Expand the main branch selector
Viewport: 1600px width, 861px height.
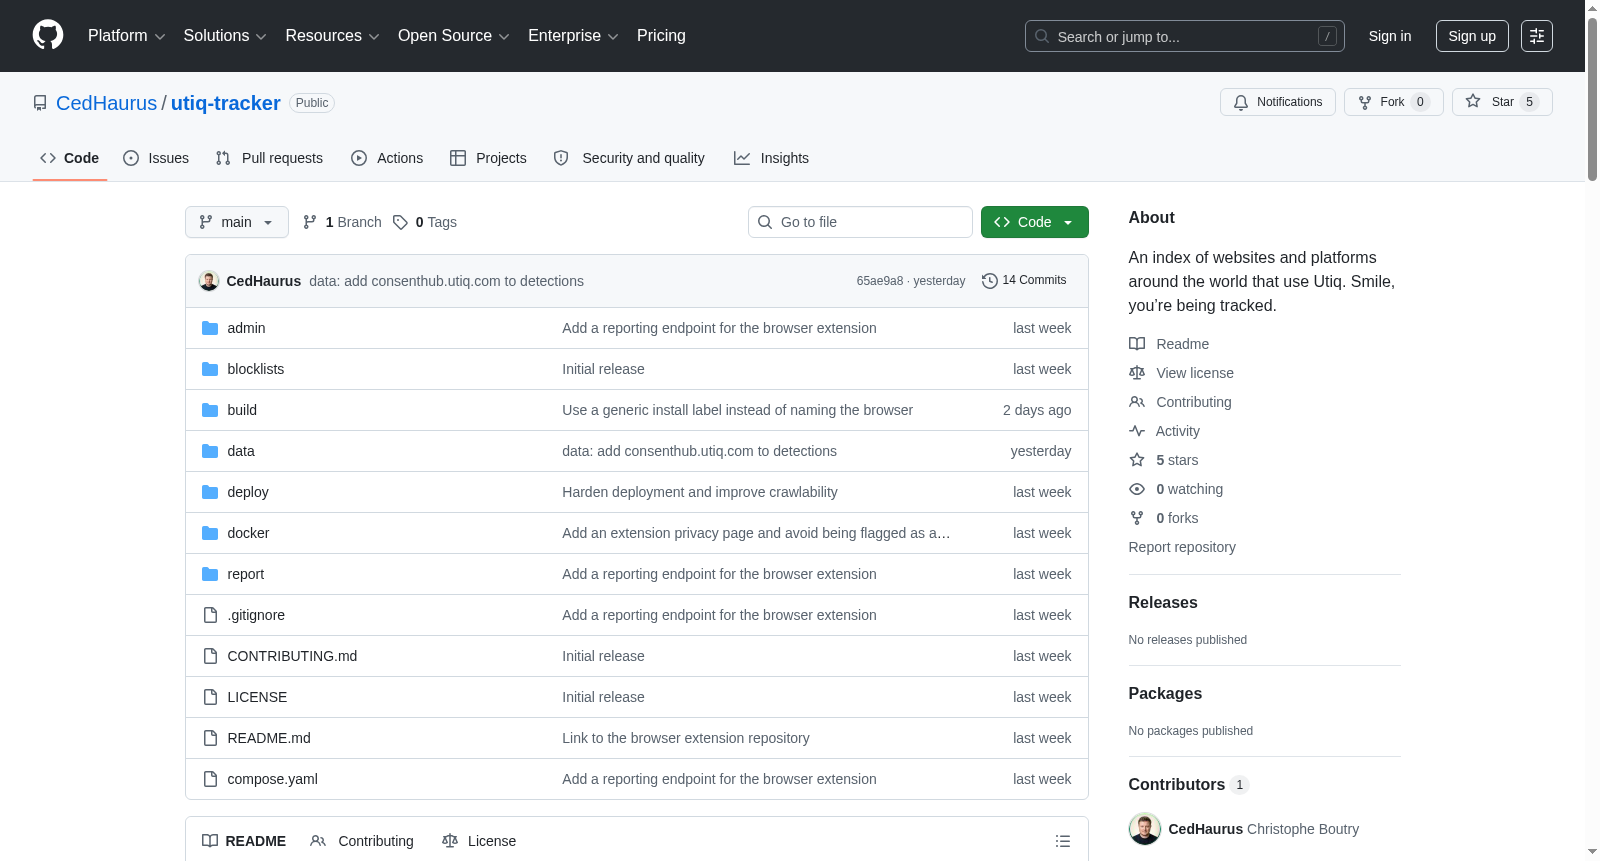(x=237, y=222)
